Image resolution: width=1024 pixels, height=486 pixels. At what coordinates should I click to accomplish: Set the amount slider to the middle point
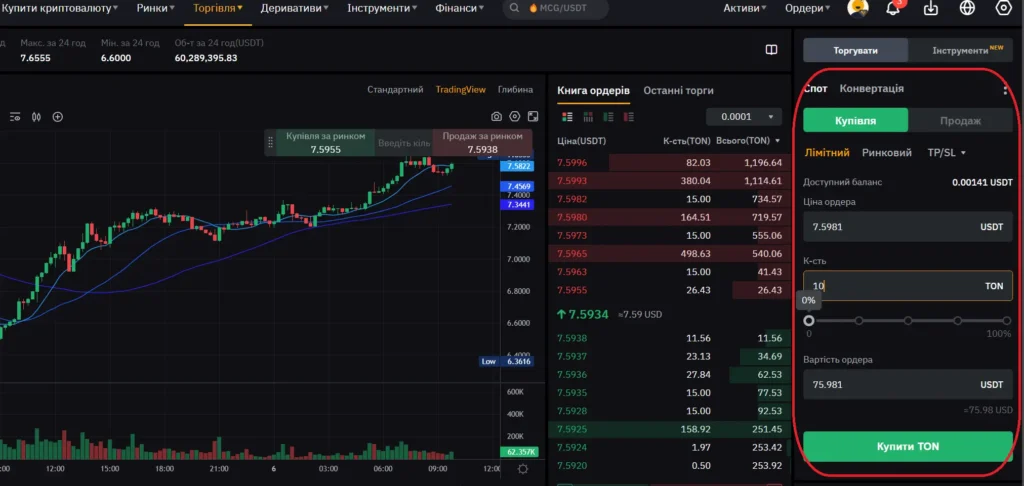908,321
